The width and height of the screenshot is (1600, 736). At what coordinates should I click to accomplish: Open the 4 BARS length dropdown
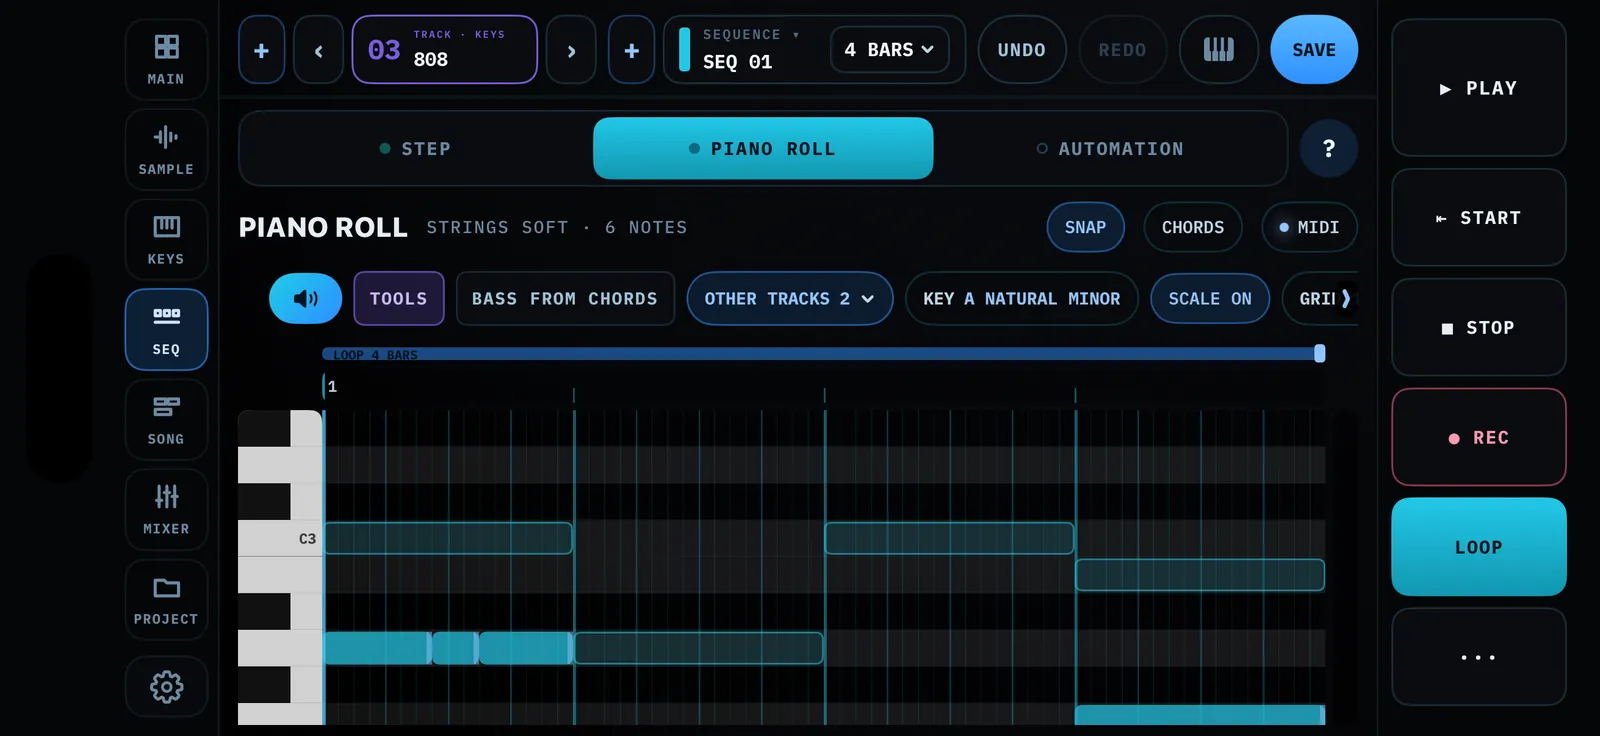click(x=889, y=50)
